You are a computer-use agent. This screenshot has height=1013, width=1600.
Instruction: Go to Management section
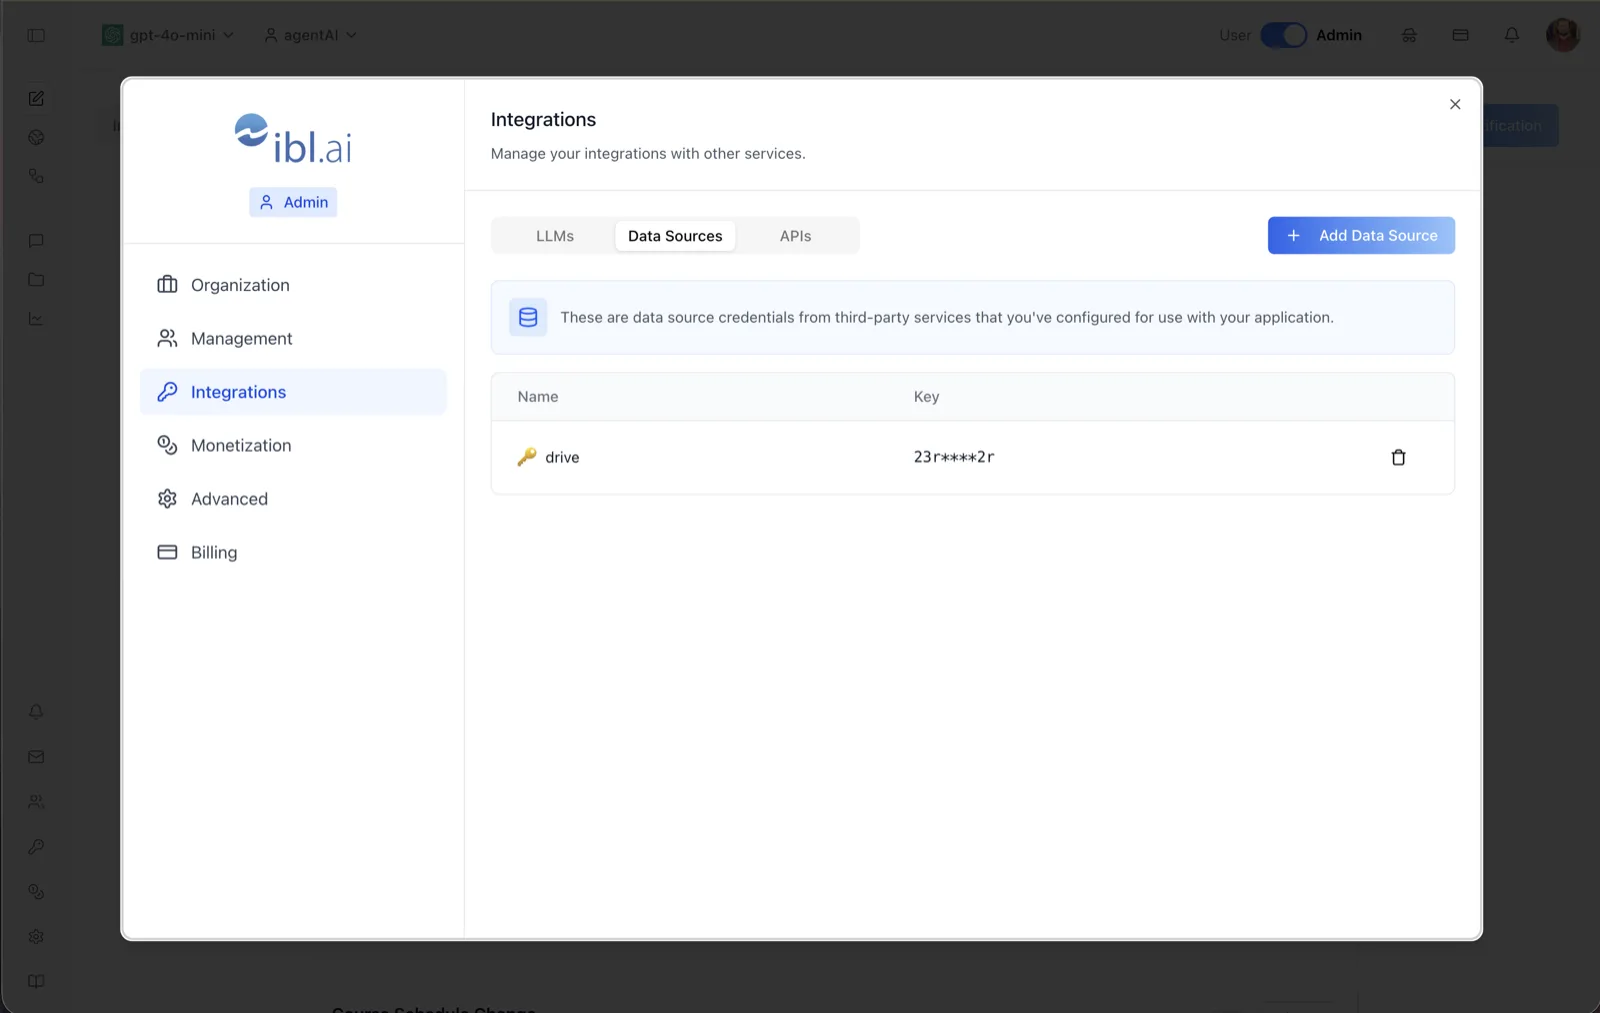293,339
